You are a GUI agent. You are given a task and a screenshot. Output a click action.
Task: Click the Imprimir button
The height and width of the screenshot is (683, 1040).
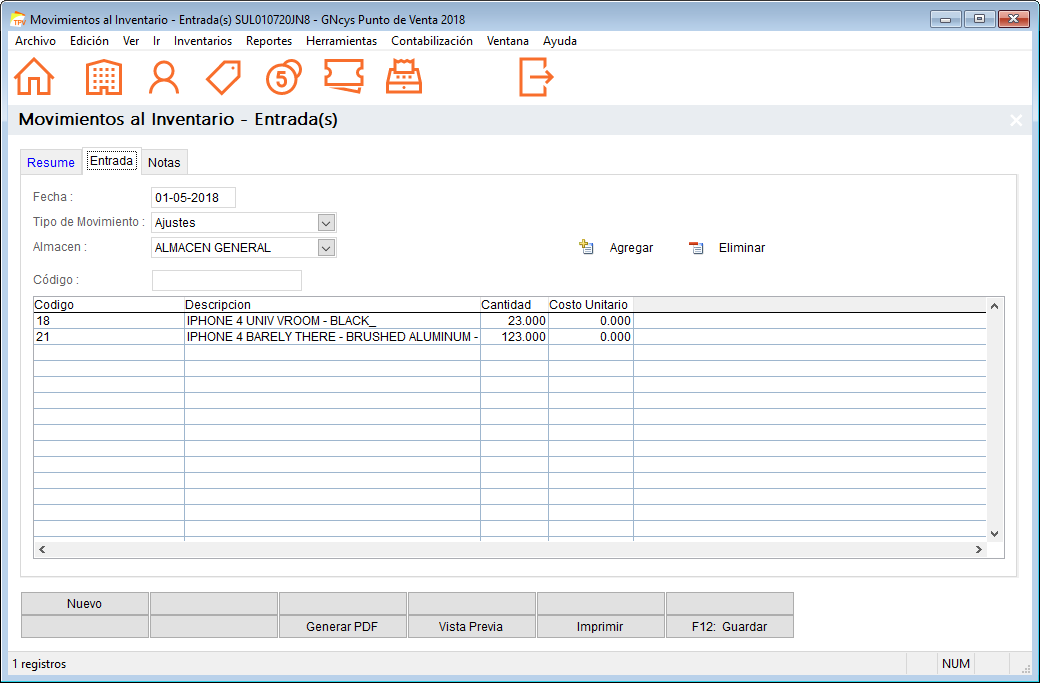600,627
